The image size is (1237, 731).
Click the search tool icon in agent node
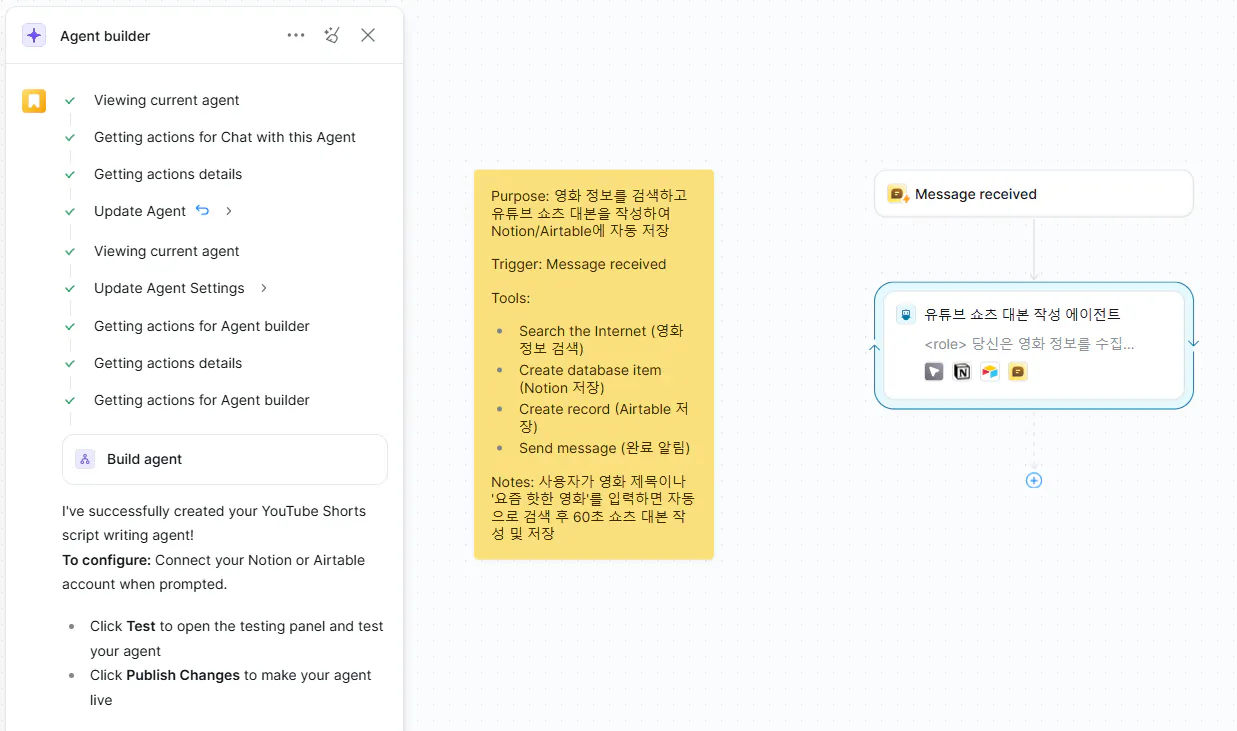click(934, 372)
